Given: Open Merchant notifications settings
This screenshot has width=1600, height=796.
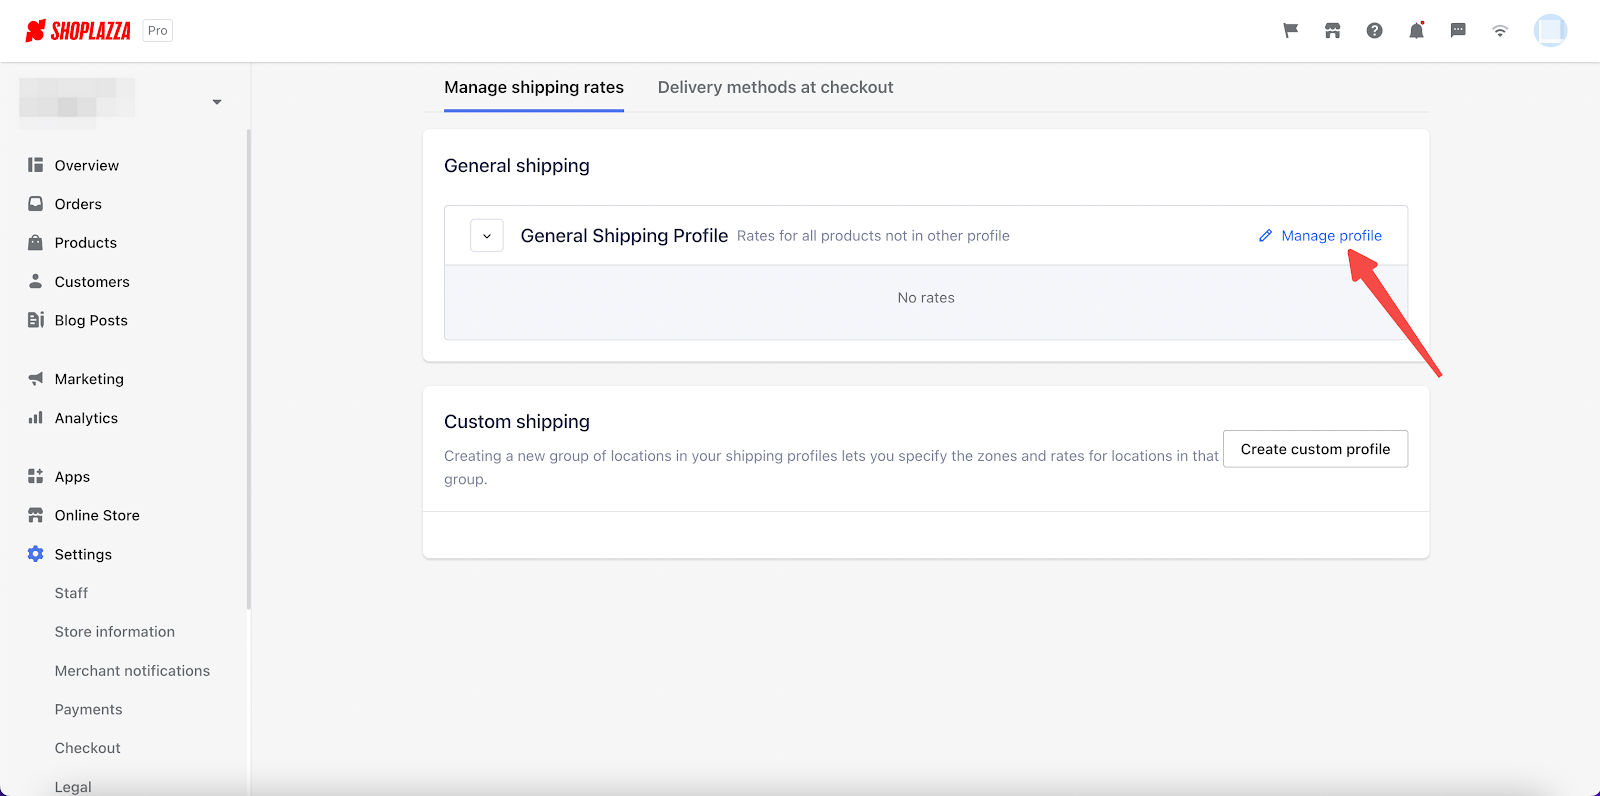Looking at the screenshot, I should point(132,671).
